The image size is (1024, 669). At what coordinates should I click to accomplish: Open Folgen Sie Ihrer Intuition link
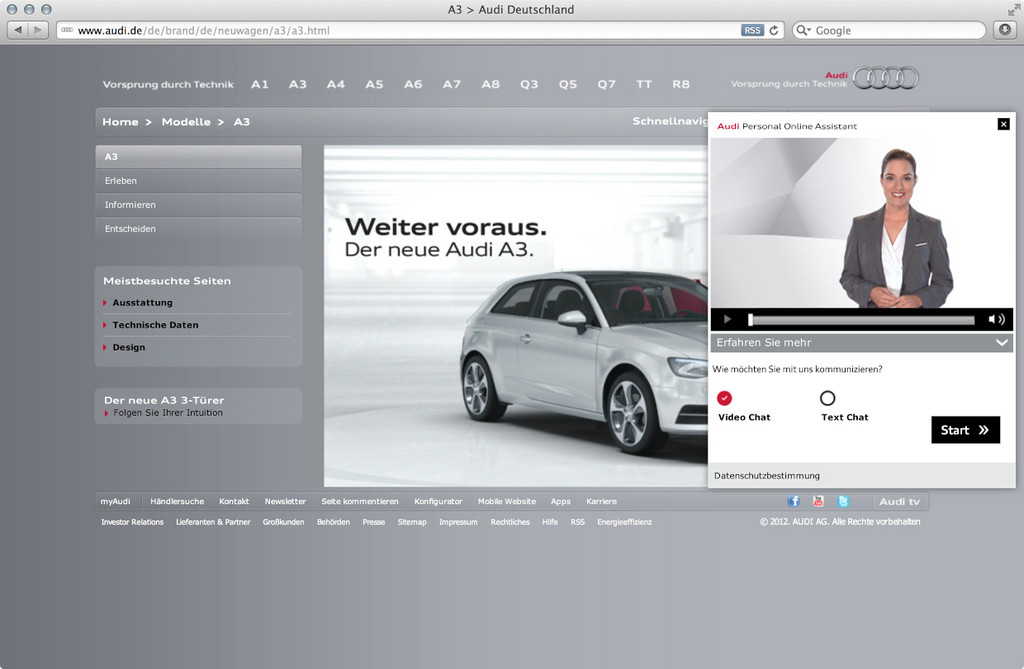pos(168,413)
